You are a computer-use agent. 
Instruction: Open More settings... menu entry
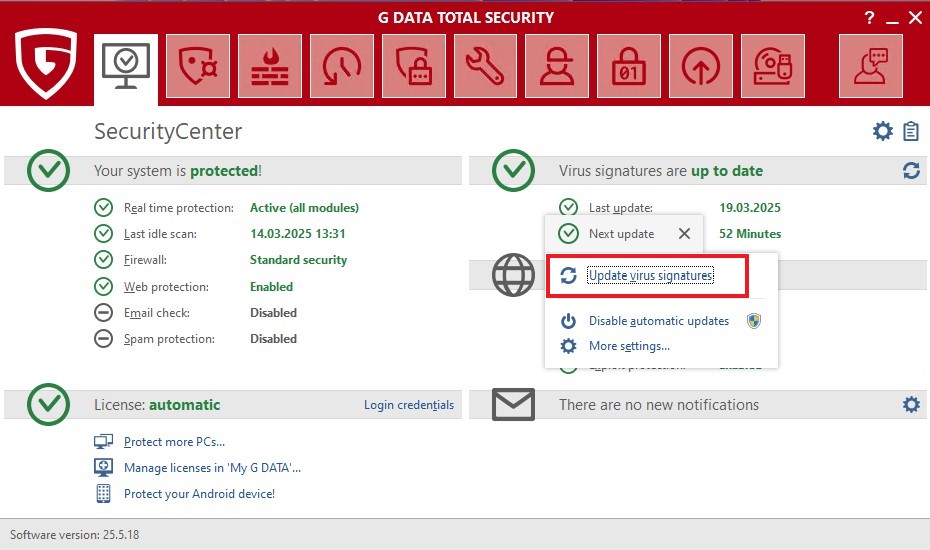[x=629, y=346]
